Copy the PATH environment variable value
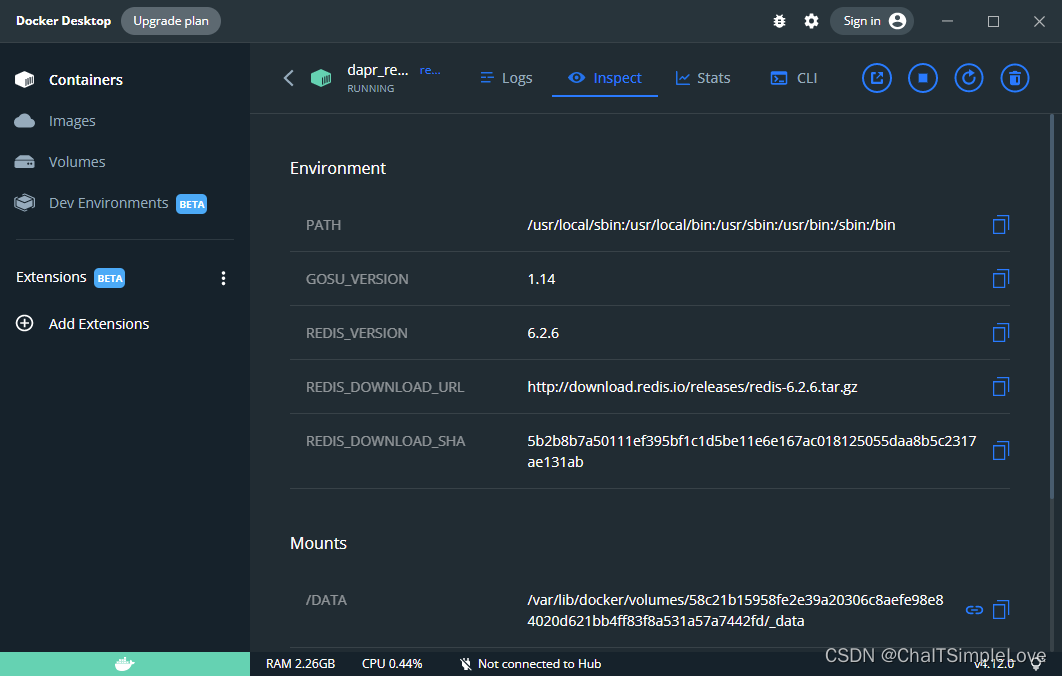This screenshot has width=1062, height=676. [x=1001, y=225]
